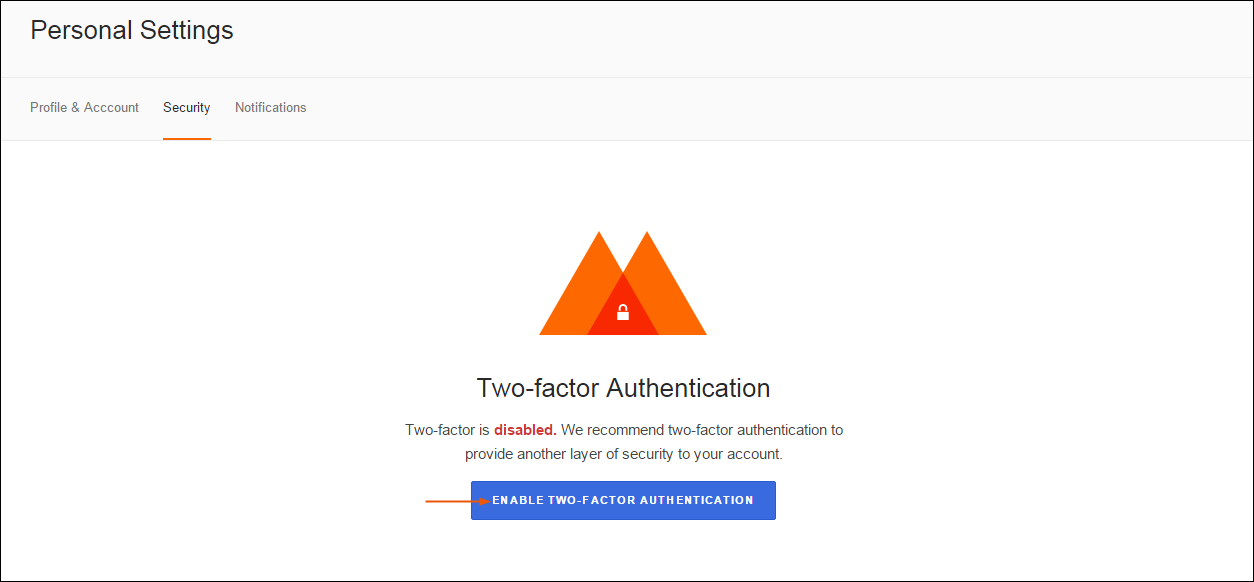
Task: Enable two-factor authentication with the blue button
Action: [623, 500]
